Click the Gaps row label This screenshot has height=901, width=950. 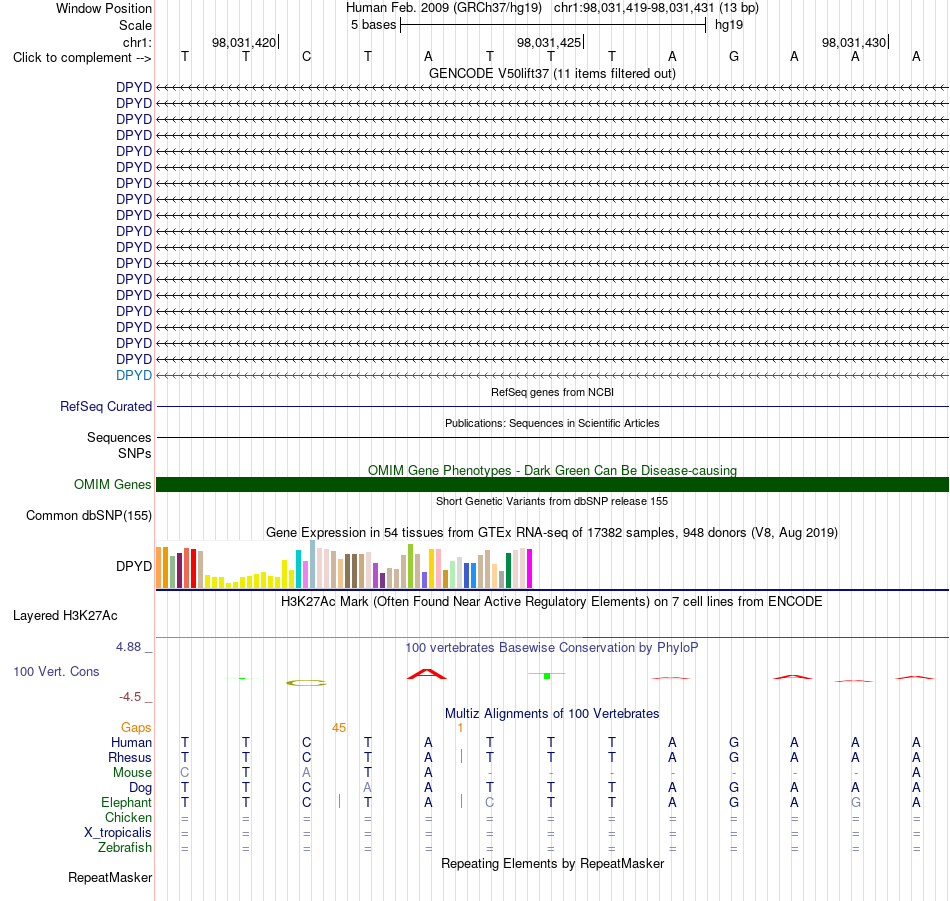pos(136,727)
